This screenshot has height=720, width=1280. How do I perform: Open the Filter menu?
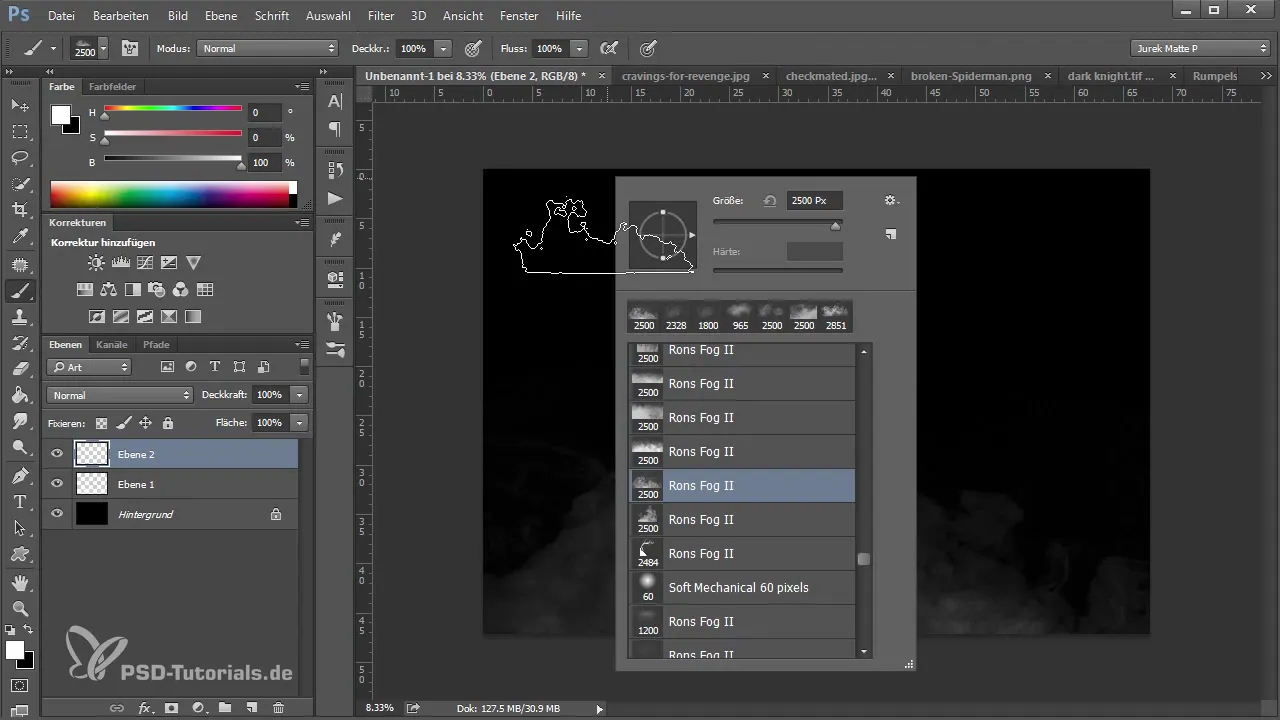pyautogui.click(x=380, y=16)
